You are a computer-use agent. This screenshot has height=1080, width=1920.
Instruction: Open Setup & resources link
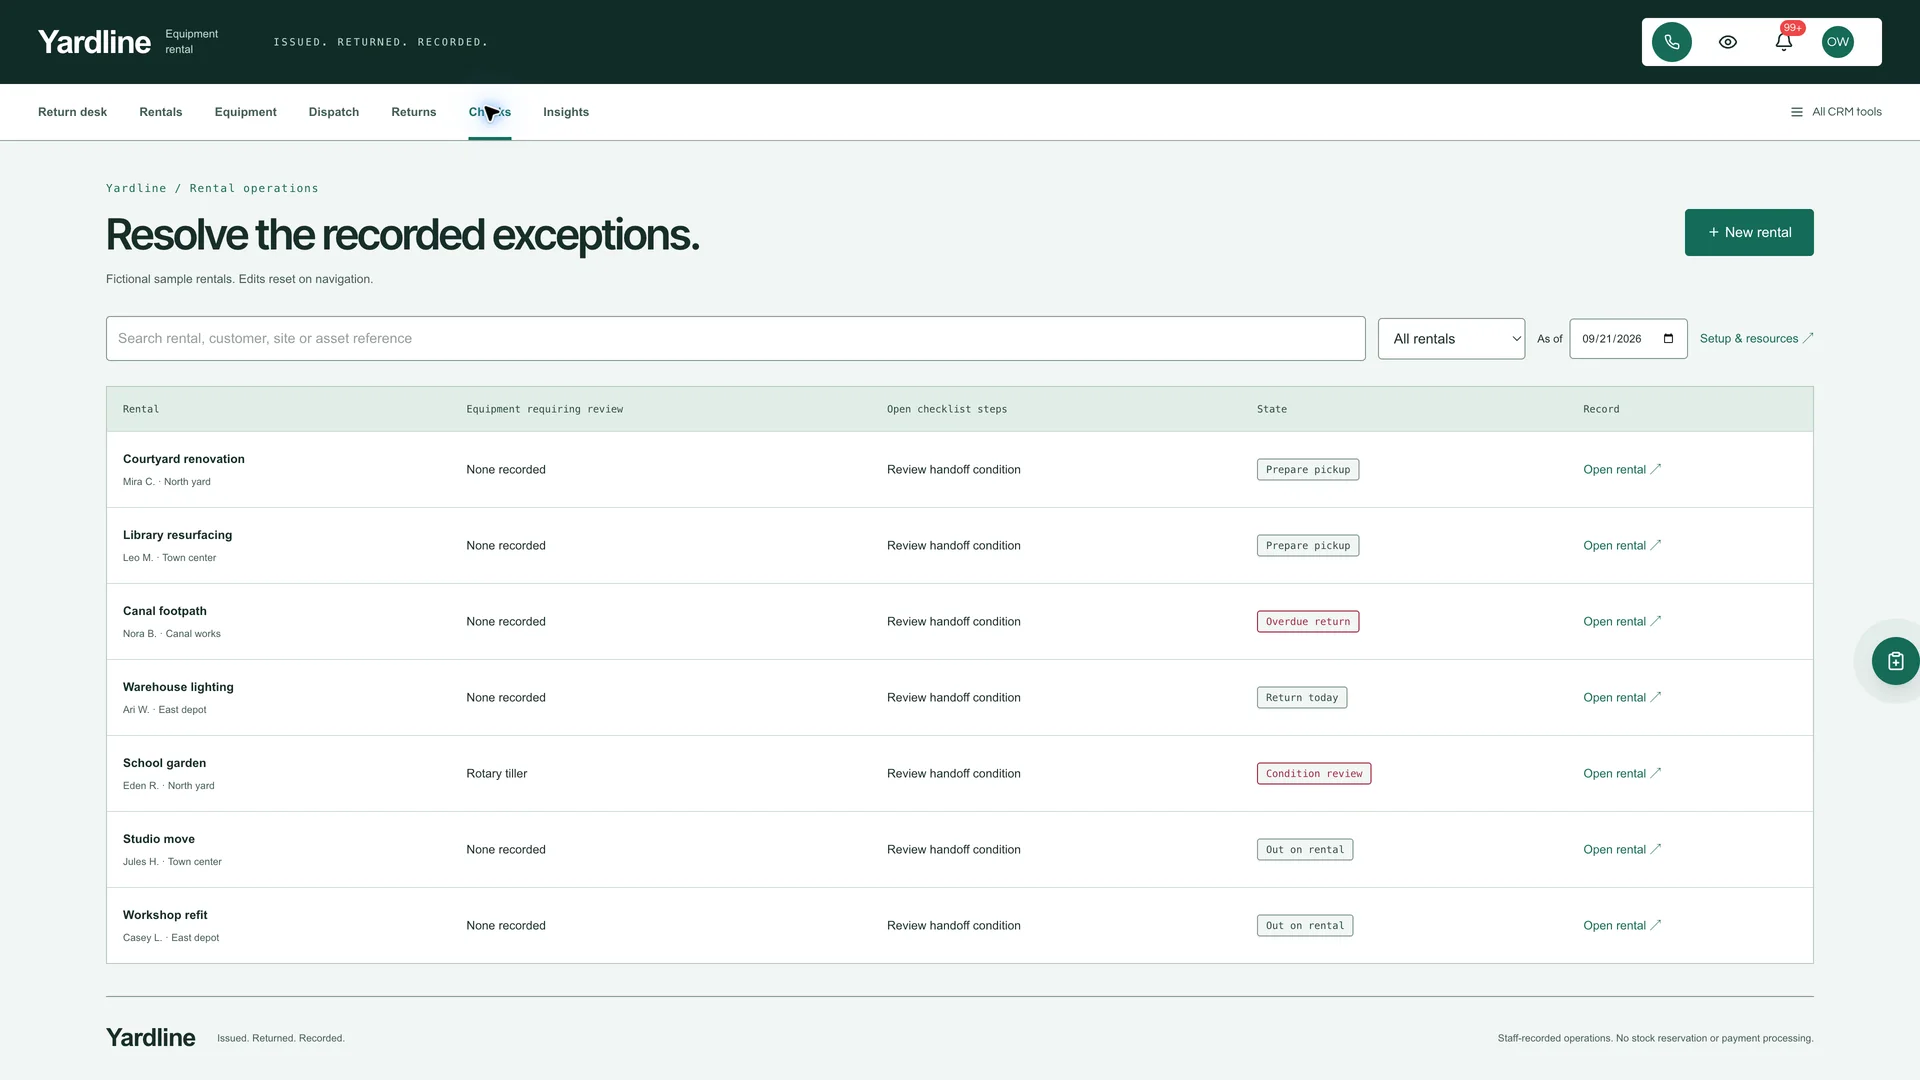[1756, 339]
